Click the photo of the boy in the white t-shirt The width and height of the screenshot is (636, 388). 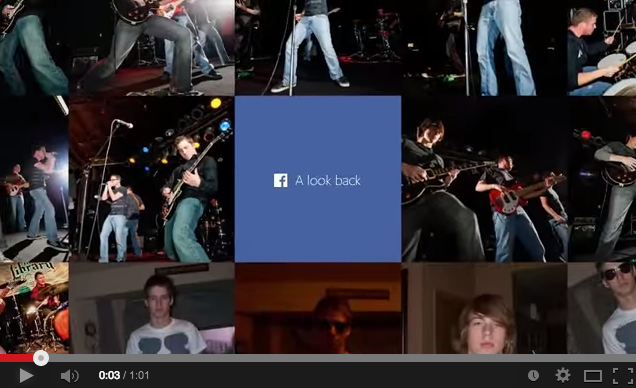(152, 308)
